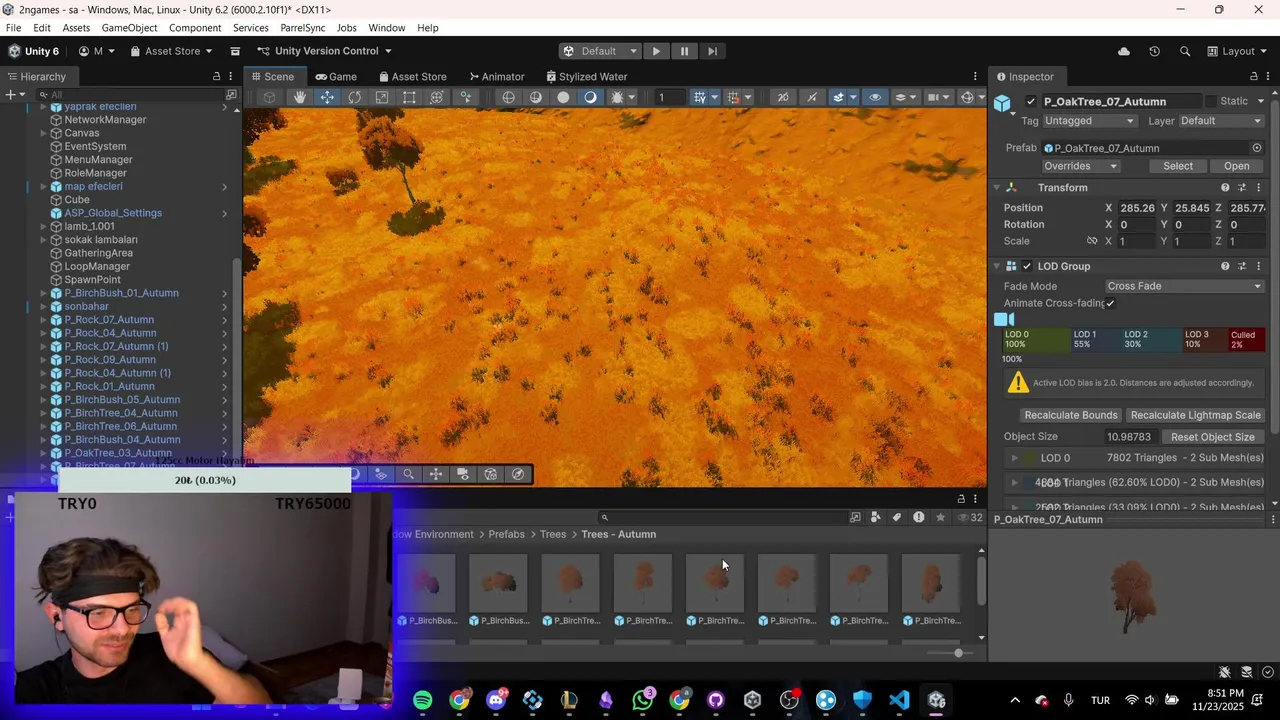Toggle the Static checkbox
1280x720 pixels.
(x=1211, y=101)
